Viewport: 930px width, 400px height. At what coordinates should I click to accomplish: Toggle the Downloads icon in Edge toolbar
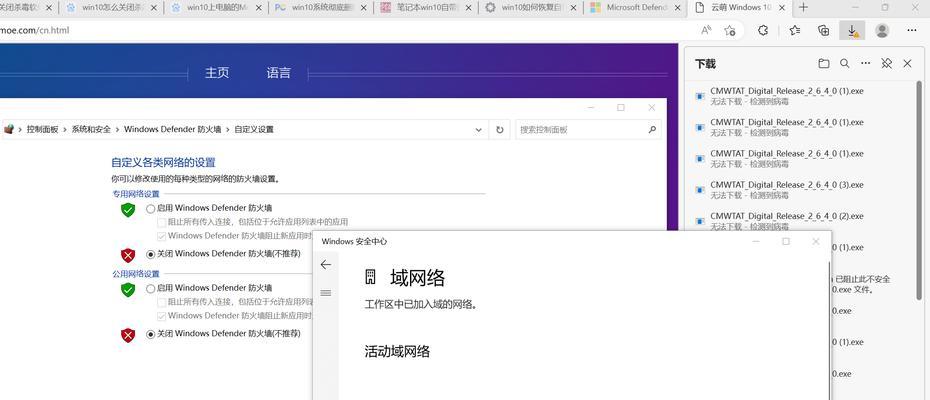click(852, 30)
